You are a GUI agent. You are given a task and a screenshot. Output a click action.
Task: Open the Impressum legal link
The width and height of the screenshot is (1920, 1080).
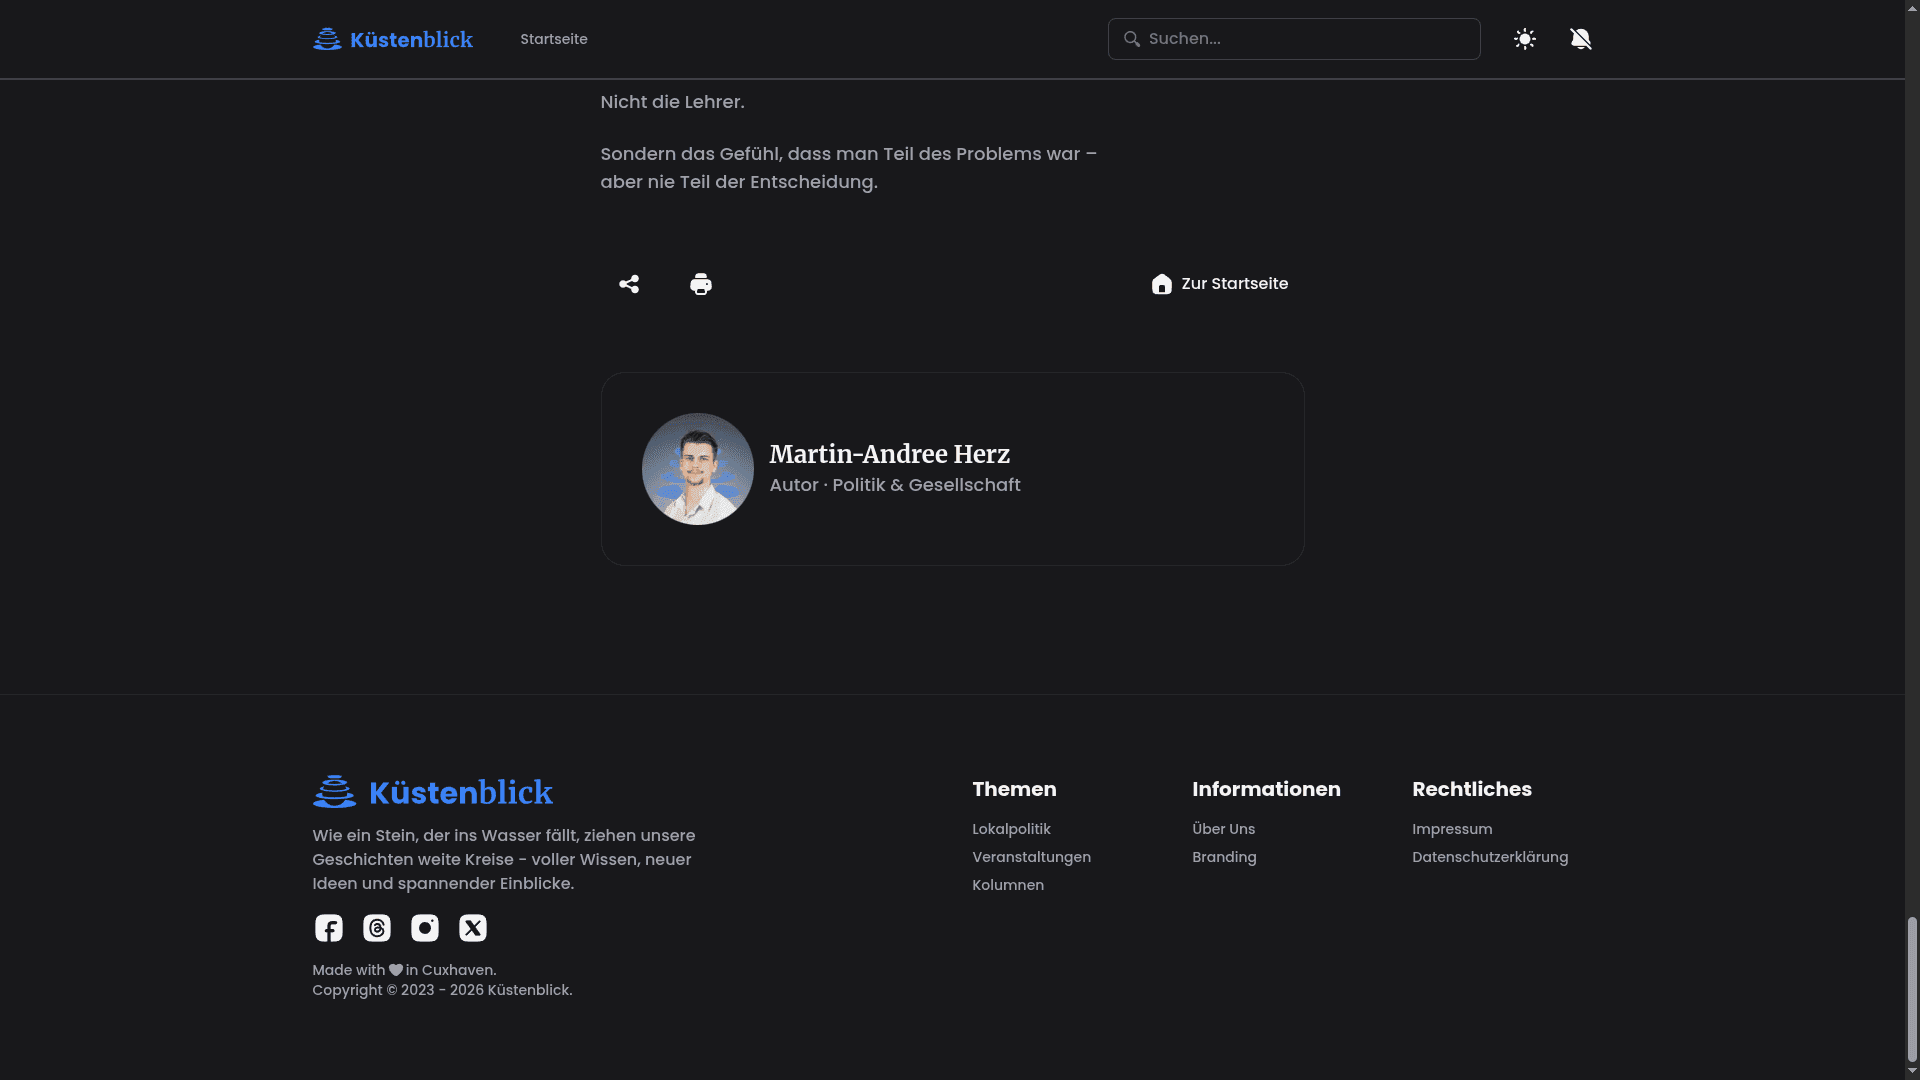pos(1452,829)
